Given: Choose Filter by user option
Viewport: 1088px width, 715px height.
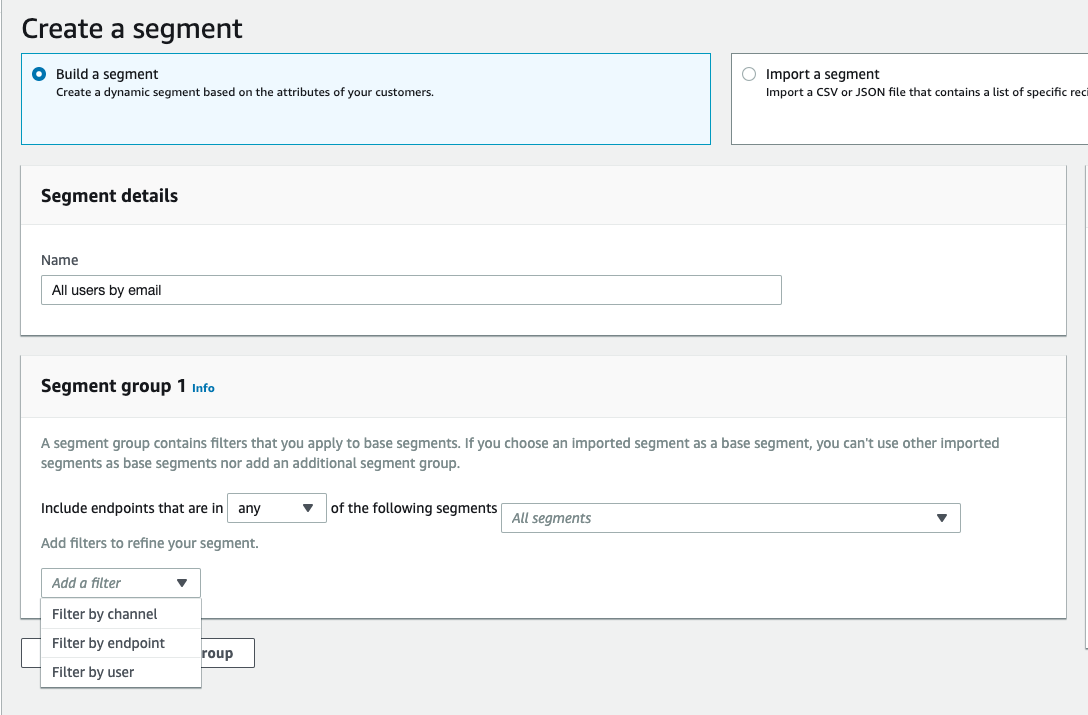Looking at the screenshot, I should [x=121, y=673].
